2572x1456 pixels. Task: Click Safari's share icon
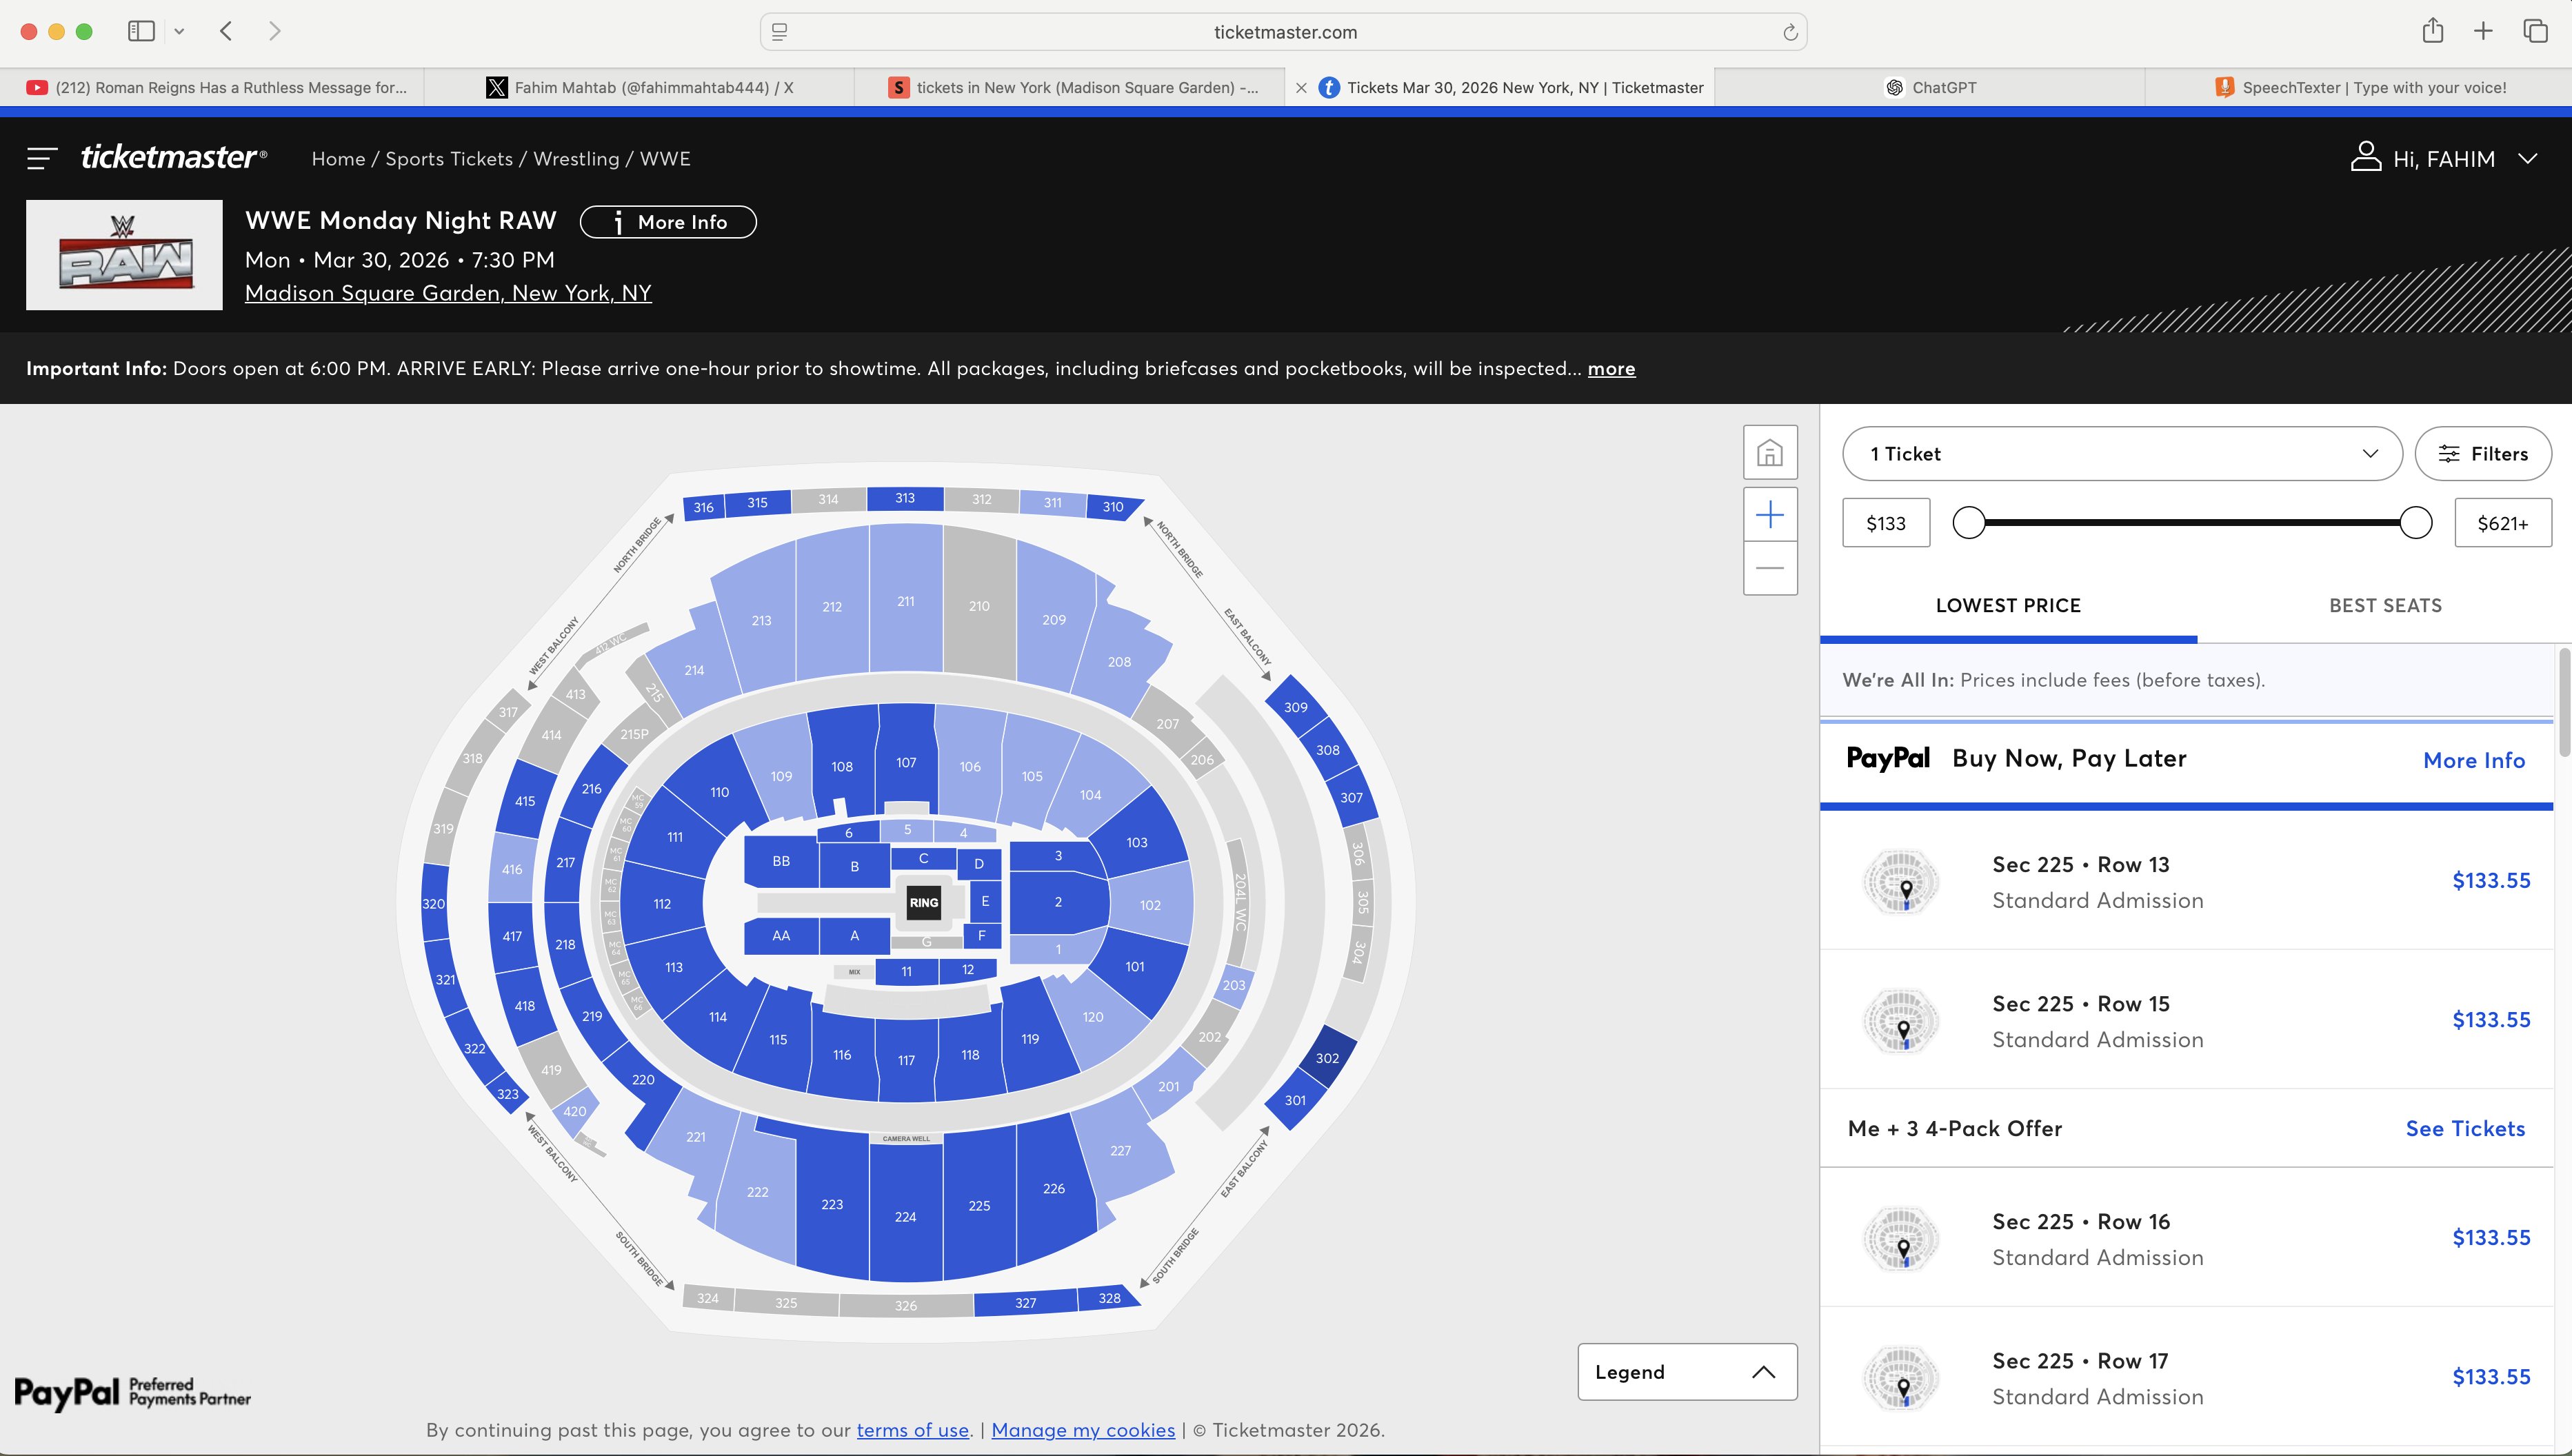[x=2432, y=31]
